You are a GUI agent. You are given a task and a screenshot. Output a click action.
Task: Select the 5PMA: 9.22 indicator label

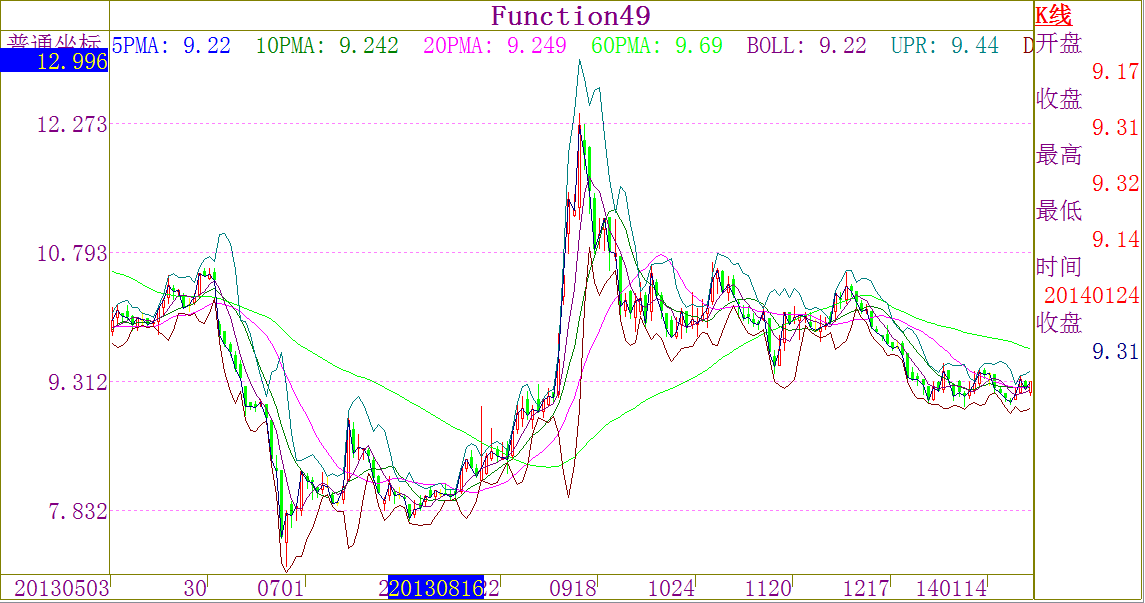pyautogui.click(x=171, y=45)
